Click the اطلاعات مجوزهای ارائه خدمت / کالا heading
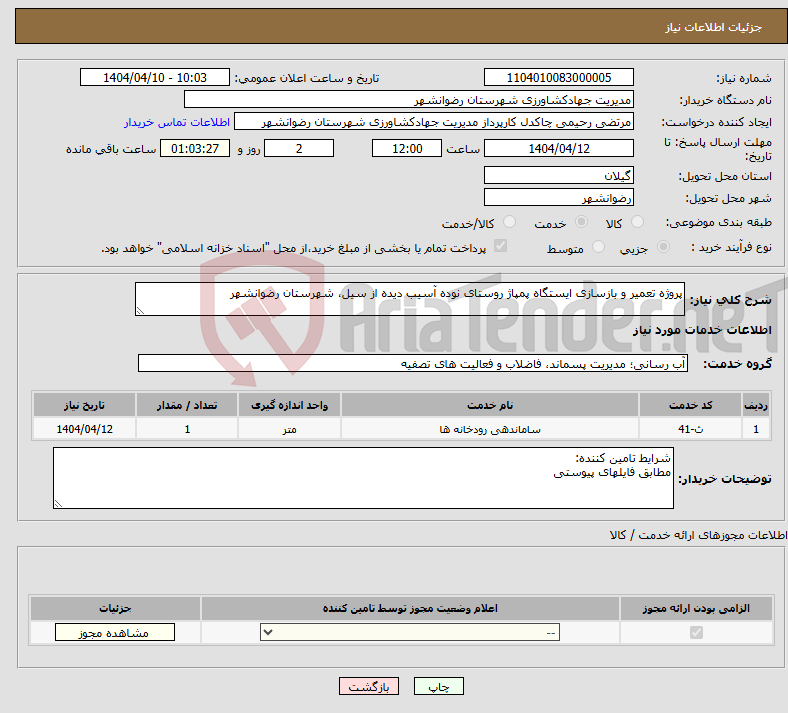The width and height of the screenshot is (788, 713). coord(698,535)
